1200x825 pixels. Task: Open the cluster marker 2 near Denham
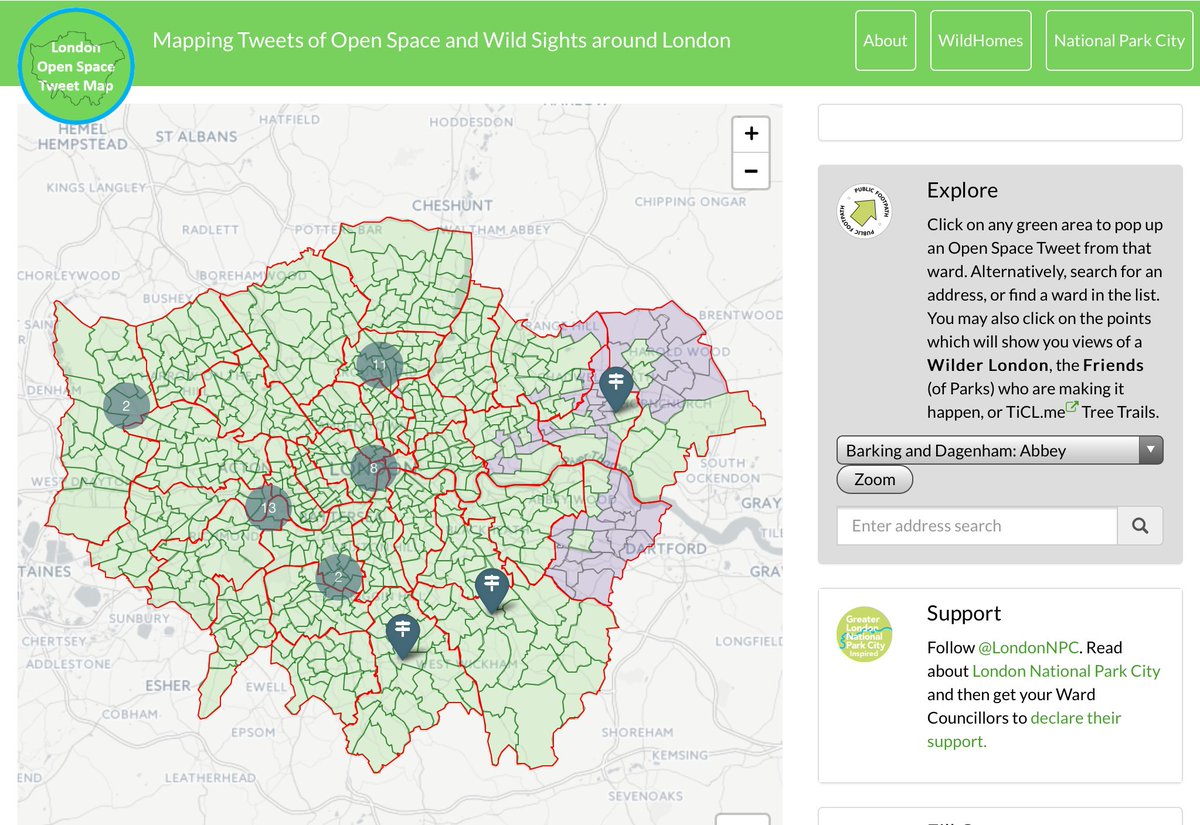[x=126, y=405]
